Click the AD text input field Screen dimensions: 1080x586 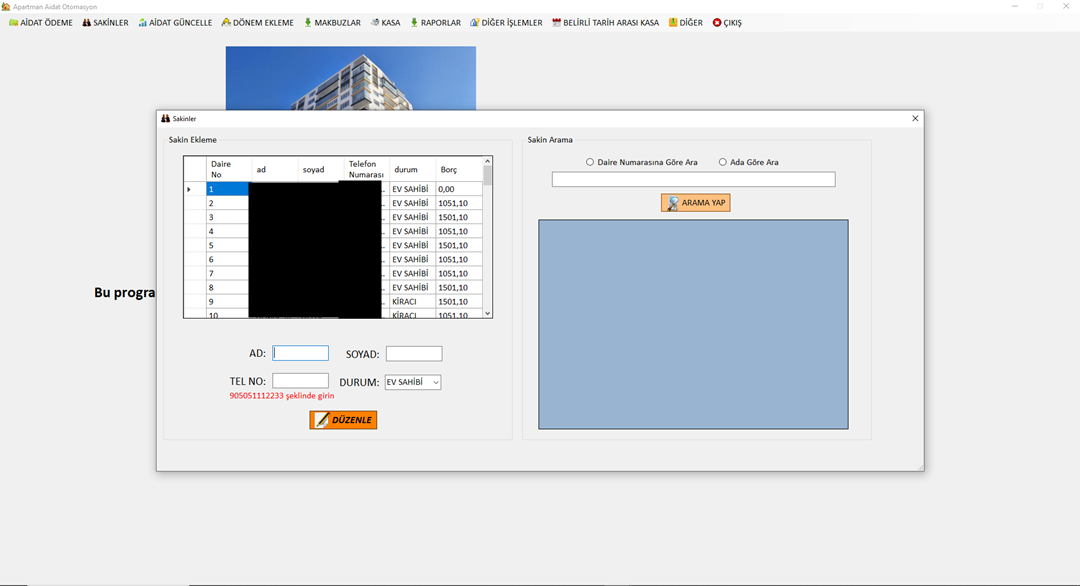pyautogui.click(x=301, y=353)
